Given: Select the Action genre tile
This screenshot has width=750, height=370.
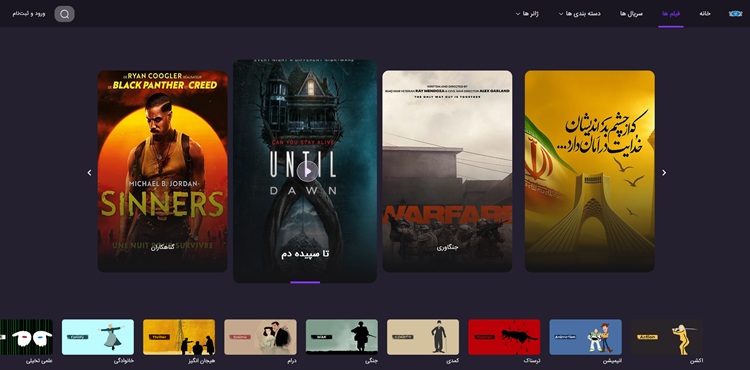Looking at the screenshot, I should [667, 337].
